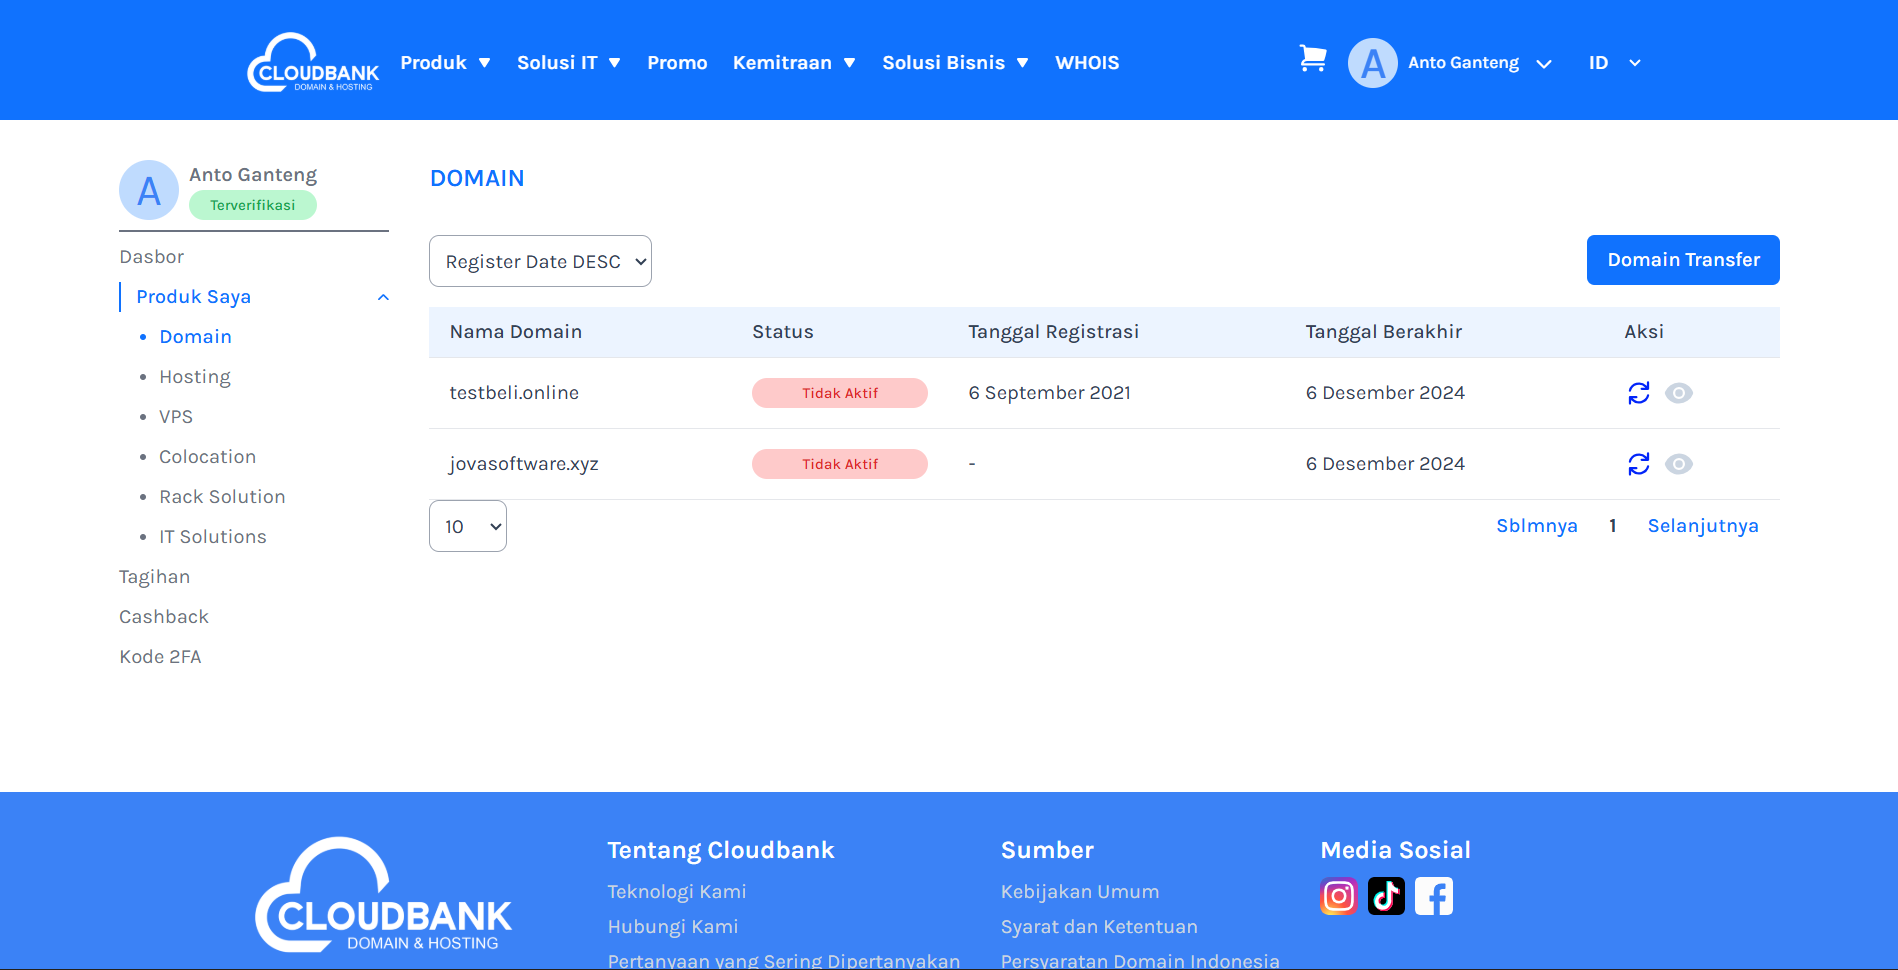
Task: Select Hosting in the sidebar
Action: click(x=195, y=377)
